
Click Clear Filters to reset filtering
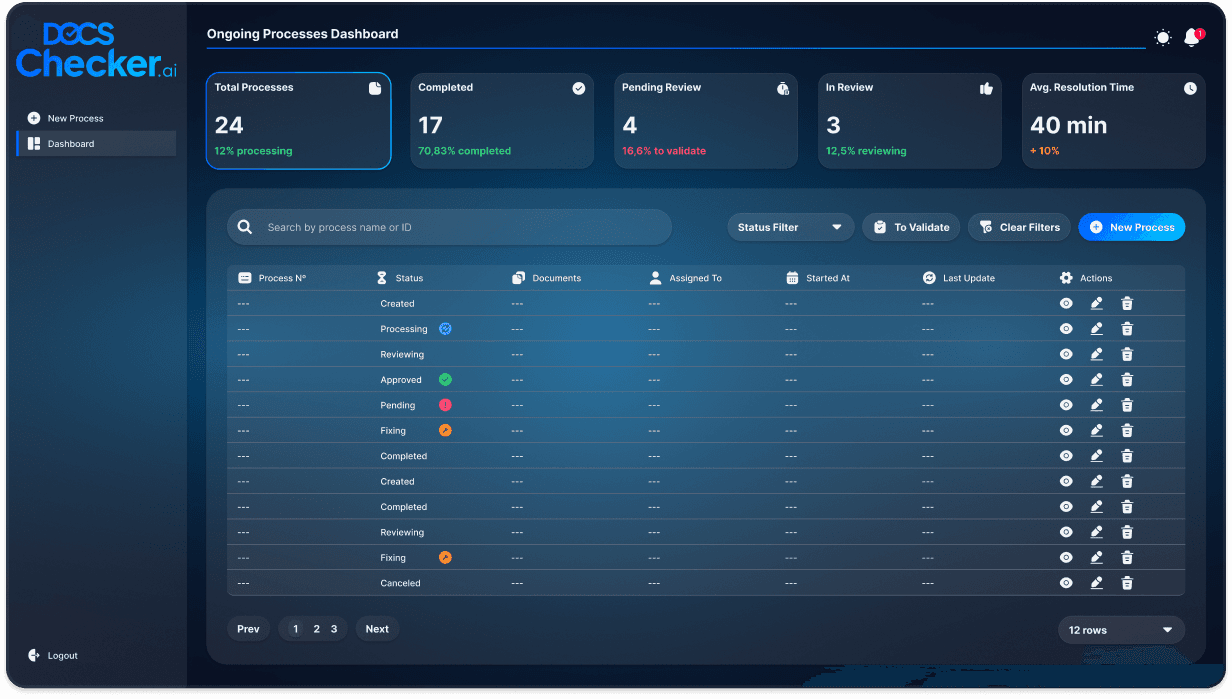[1019, 227]
